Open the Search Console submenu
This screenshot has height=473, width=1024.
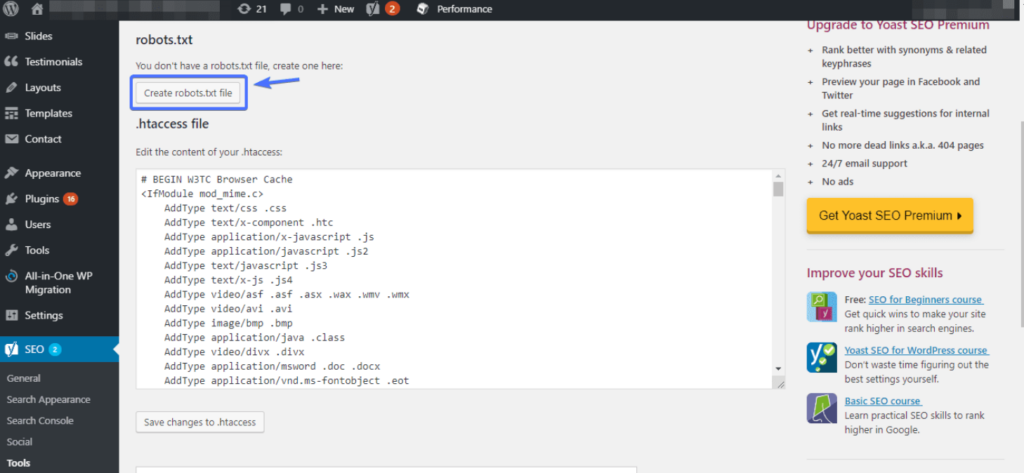(40, 421)
